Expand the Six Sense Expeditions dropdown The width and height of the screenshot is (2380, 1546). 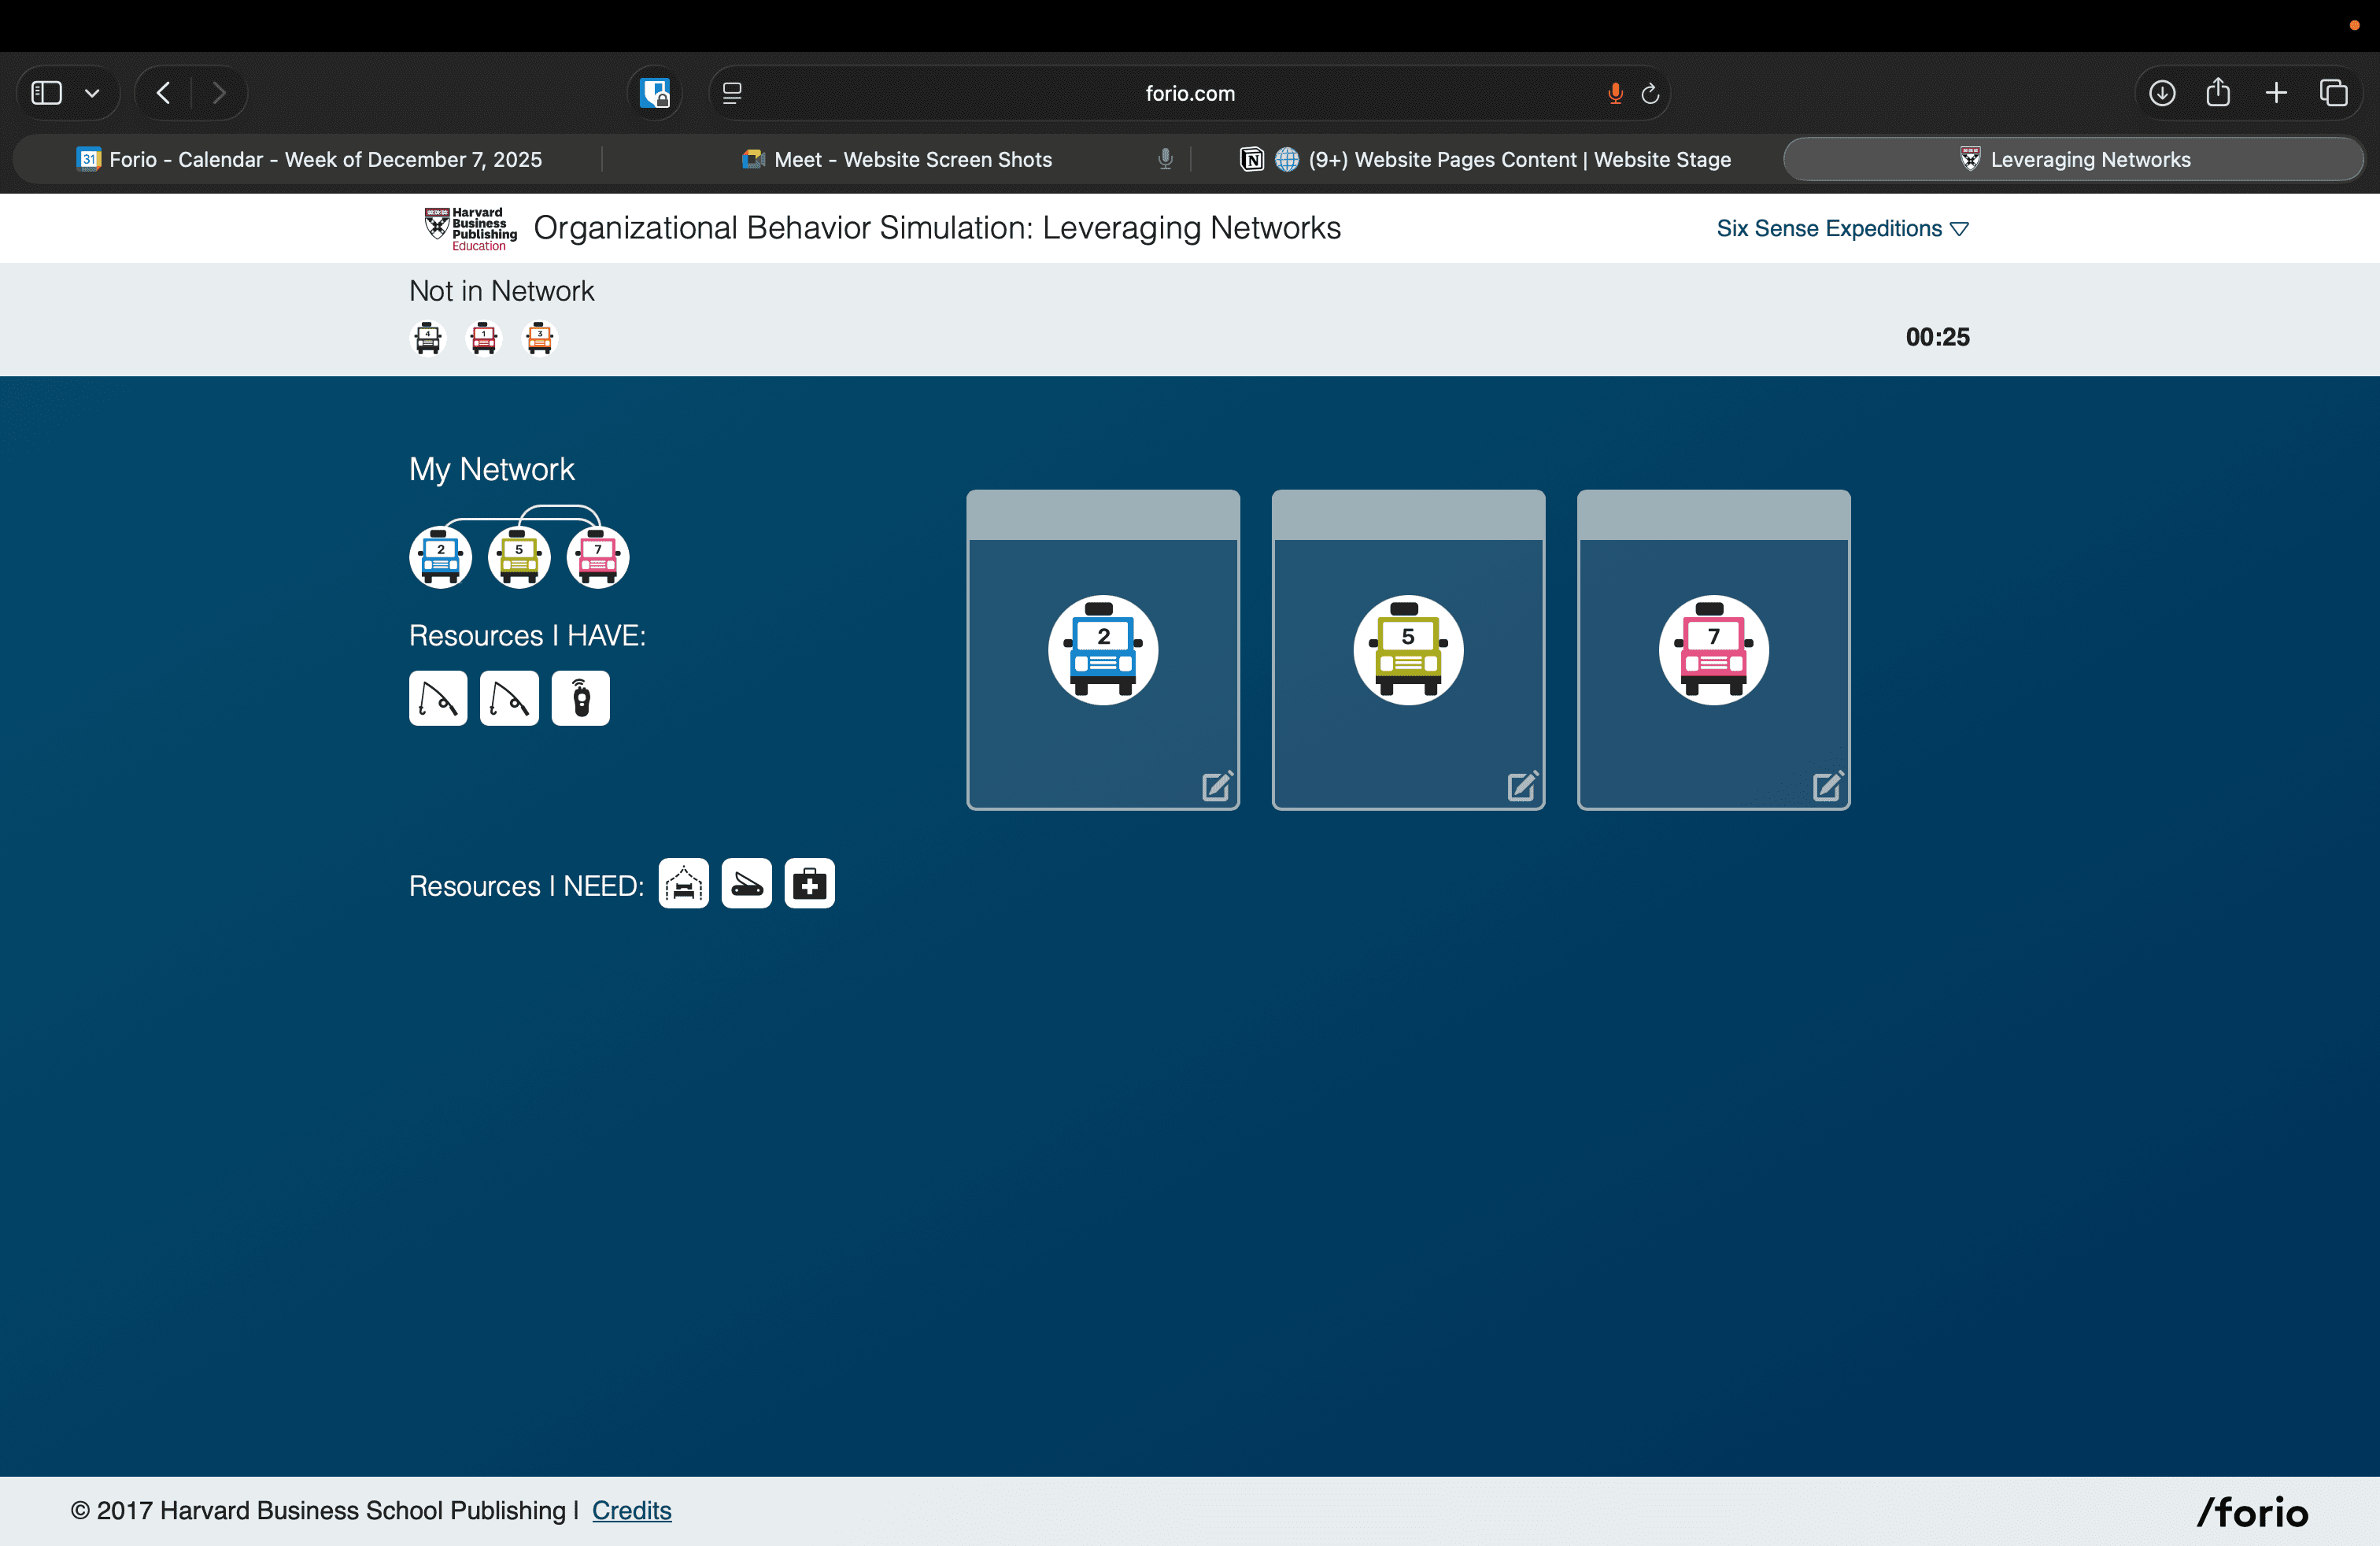[x=1841, y=228]
